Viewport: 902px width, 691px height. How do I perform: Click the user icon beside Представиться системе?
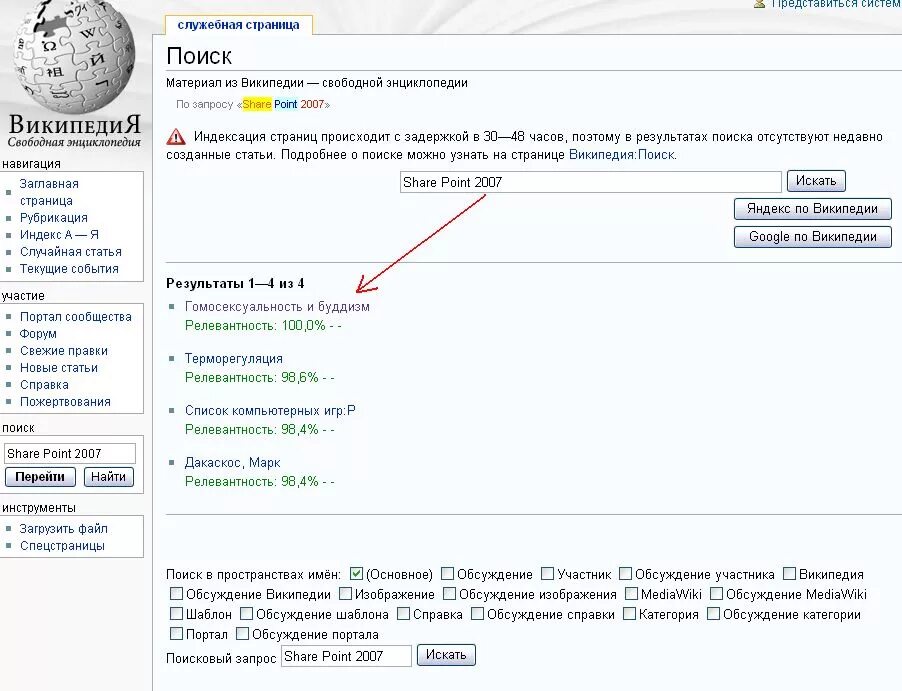pyautogui.click(x=759, y=3)
